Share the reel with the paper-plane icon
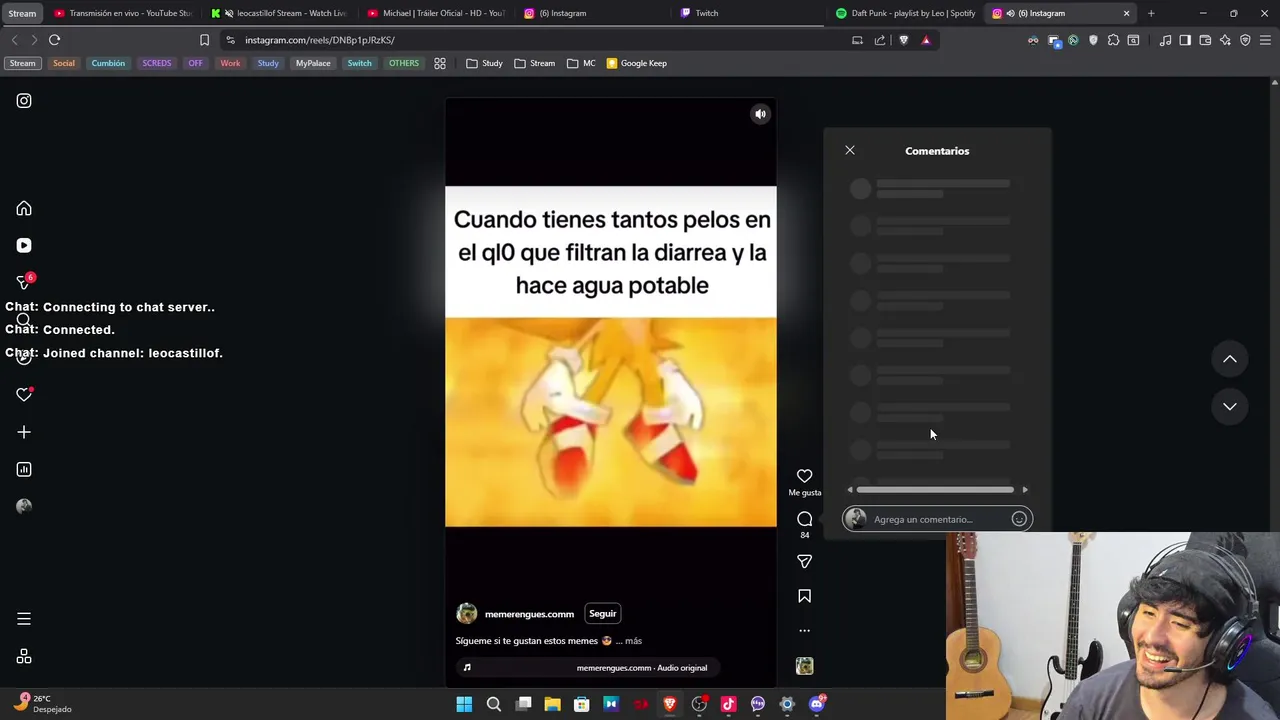 click(804, 561)
